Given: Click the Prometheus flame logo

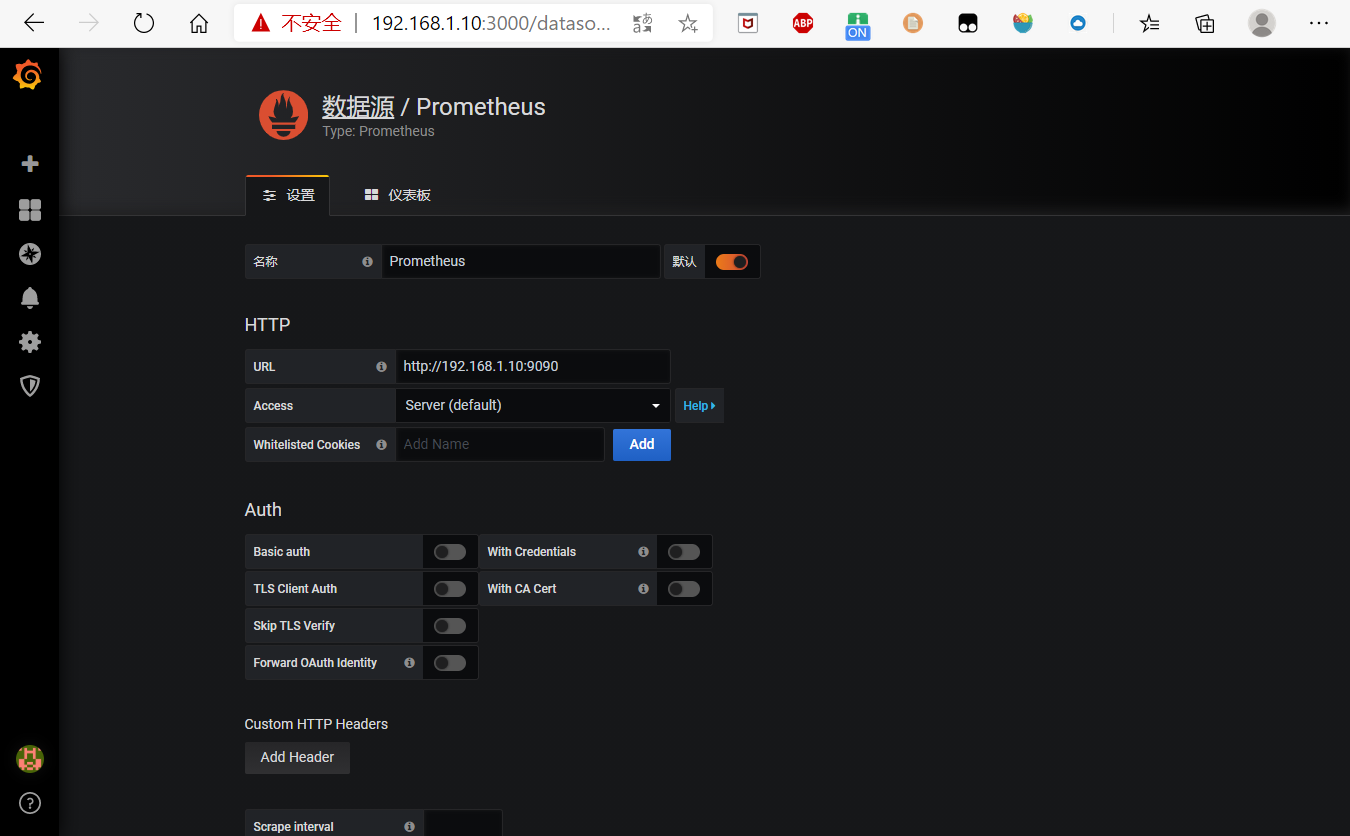Looking at the screenshot, I should (x=283, y=115).
